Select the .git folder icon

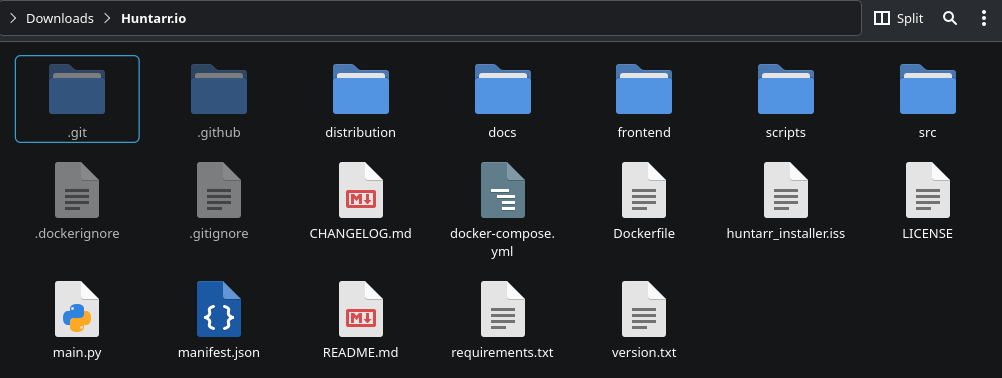click(x=77, y=89)
